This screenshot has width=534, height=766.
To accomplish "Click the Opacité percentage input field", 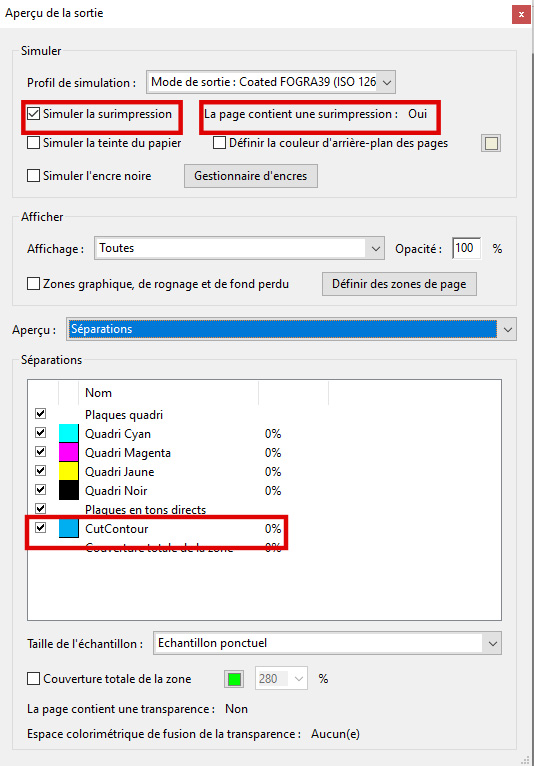I will (466, 248).
